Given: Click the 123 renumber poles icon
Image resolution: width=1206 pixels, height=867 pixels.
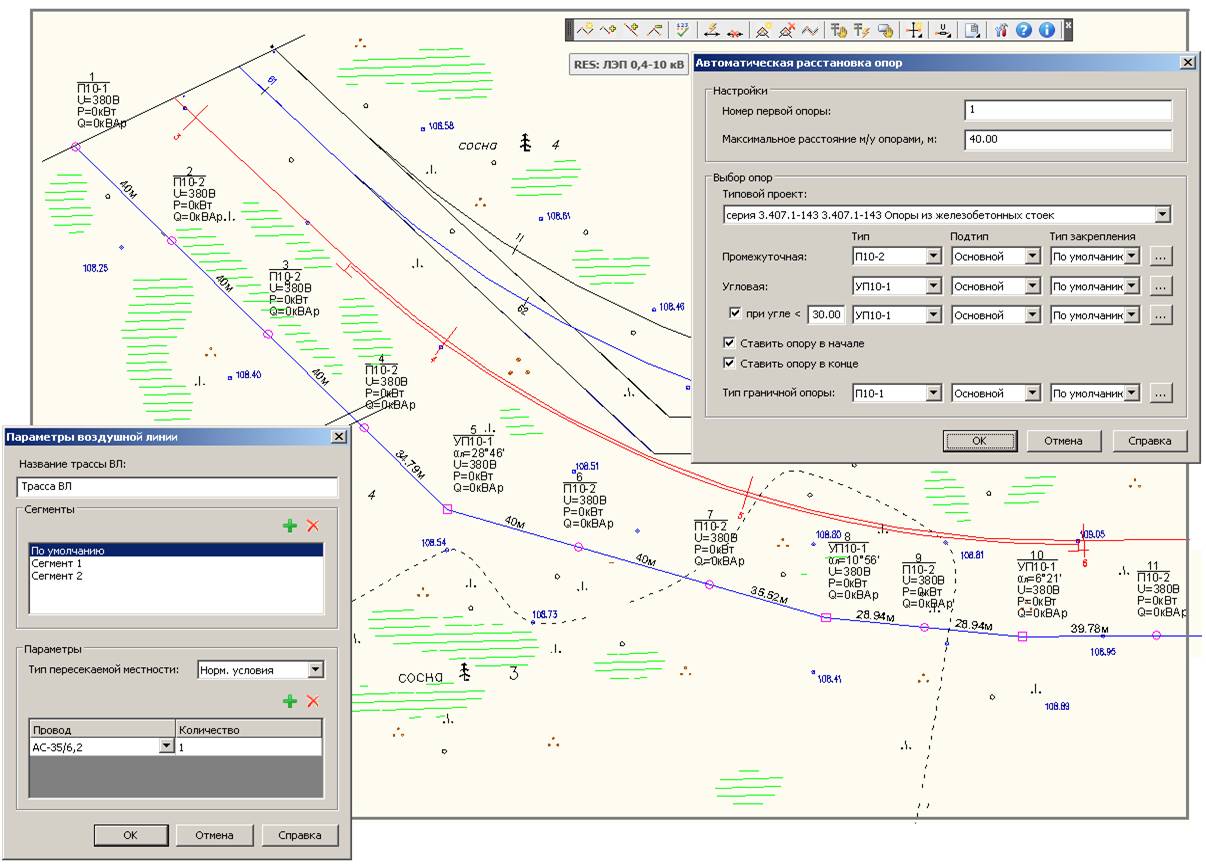Looking at the screenshot, I should (682, 30).
